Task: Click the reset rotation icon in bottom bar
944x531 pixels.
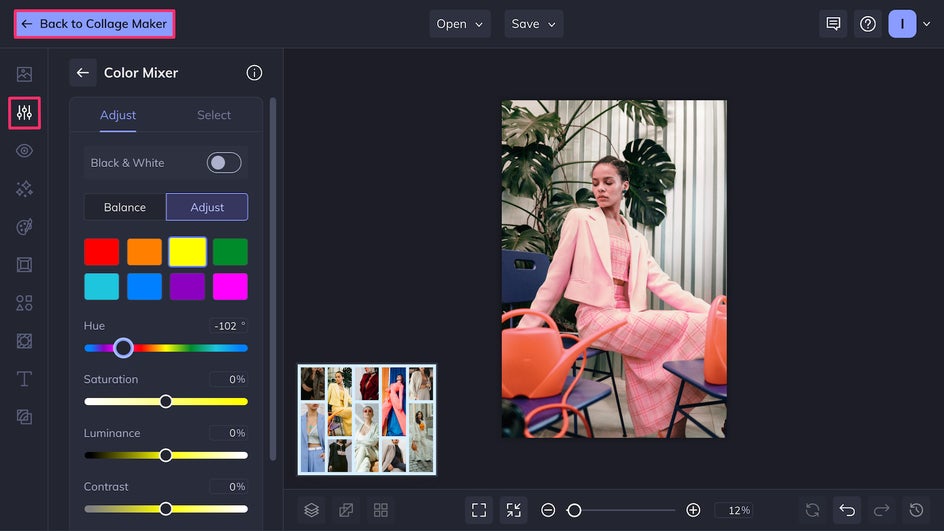Action: 813,511
